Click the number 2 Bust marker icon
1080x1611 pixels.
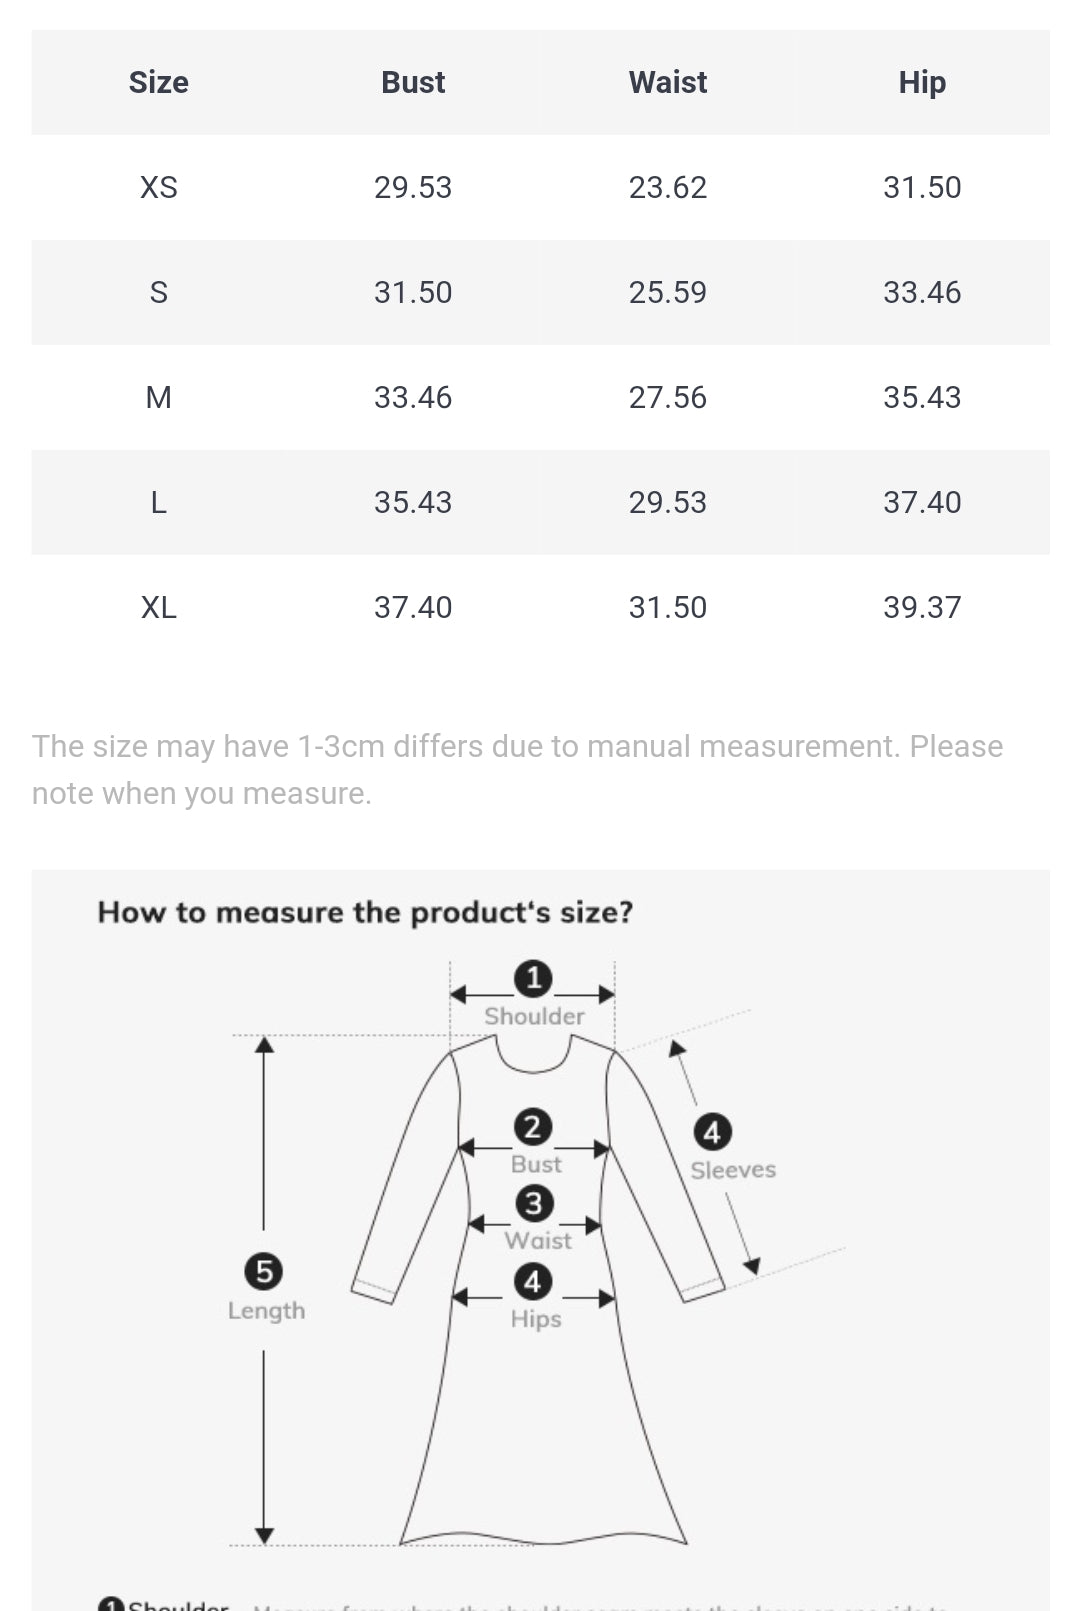click(533, 1127)
